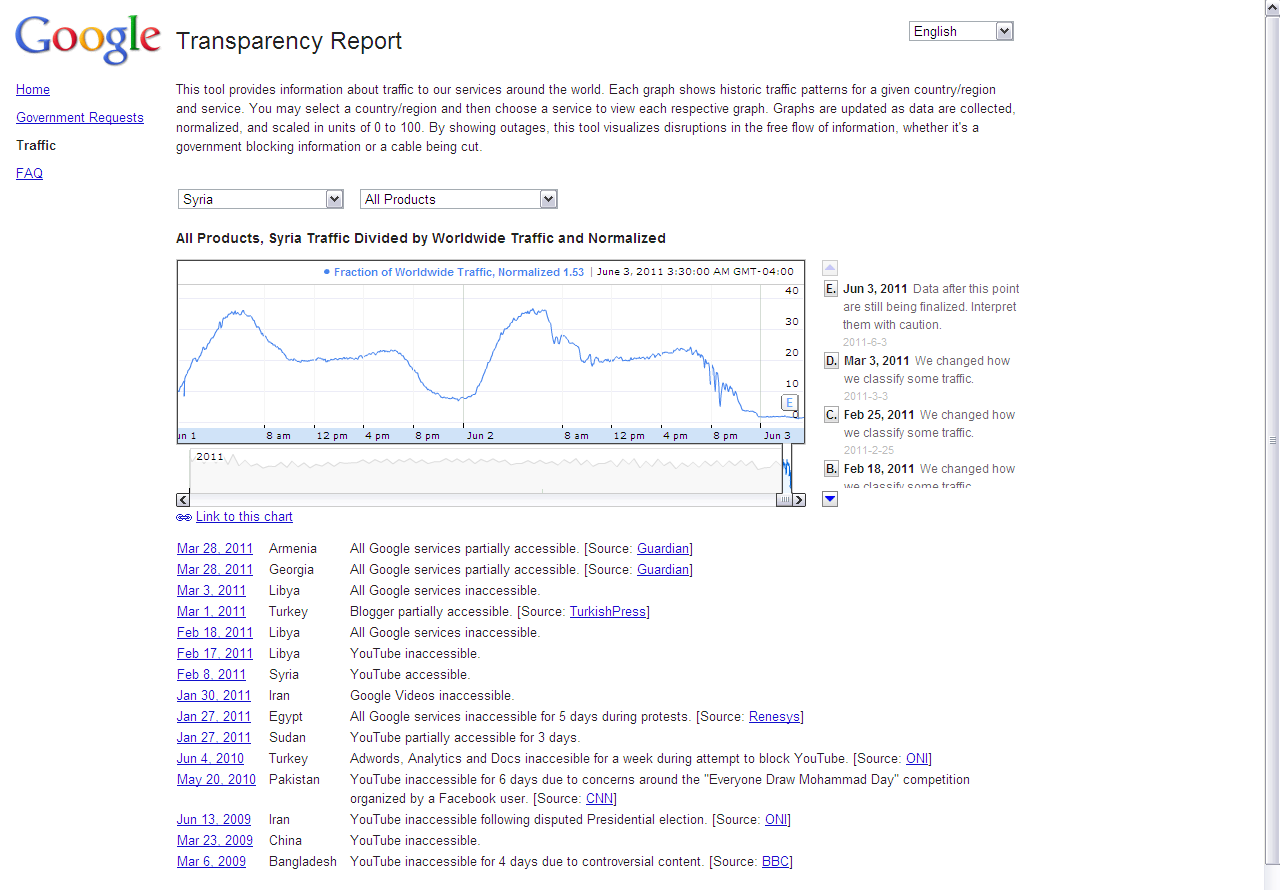The height and width of the screenshot is (890, 1280).
Task: Open ONI source for Turkey entry
Action: click(917, 758)
